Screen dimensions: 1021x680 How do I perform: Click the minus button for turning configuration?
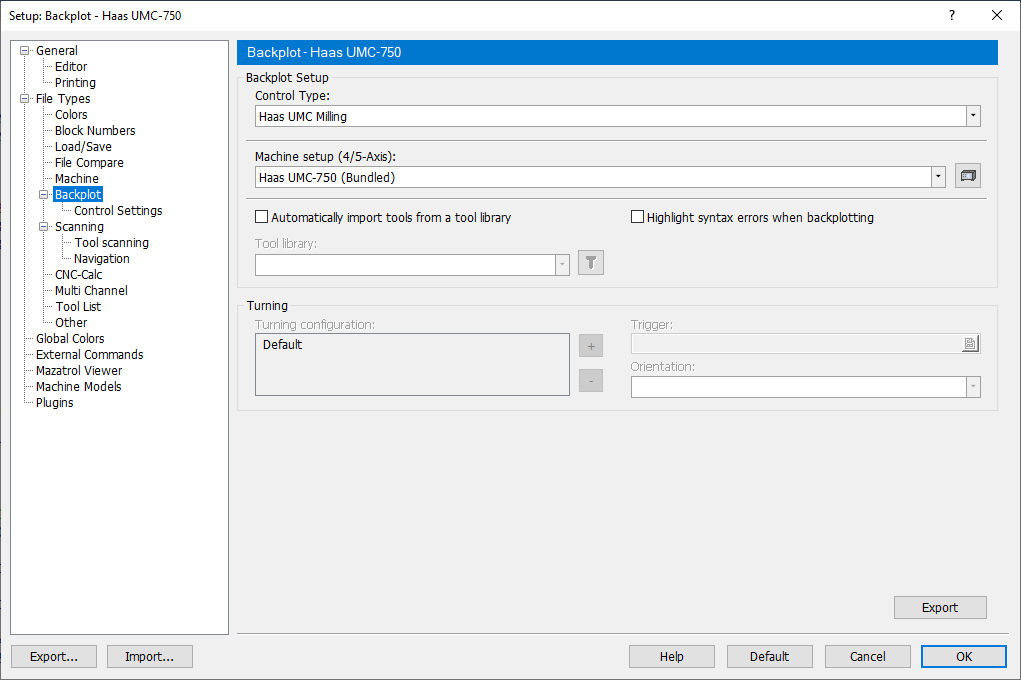(591, 380)
